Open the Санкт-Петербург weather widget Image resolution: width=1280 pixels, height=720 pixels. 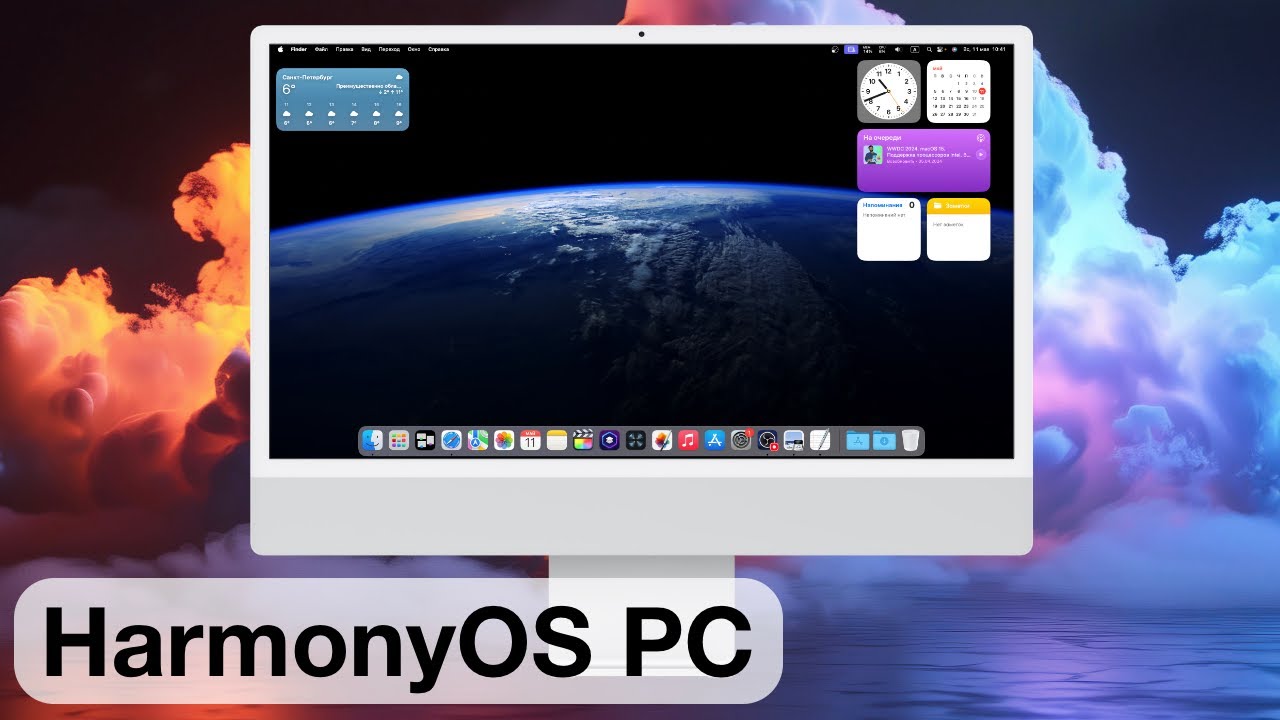(x=342, y=99)
